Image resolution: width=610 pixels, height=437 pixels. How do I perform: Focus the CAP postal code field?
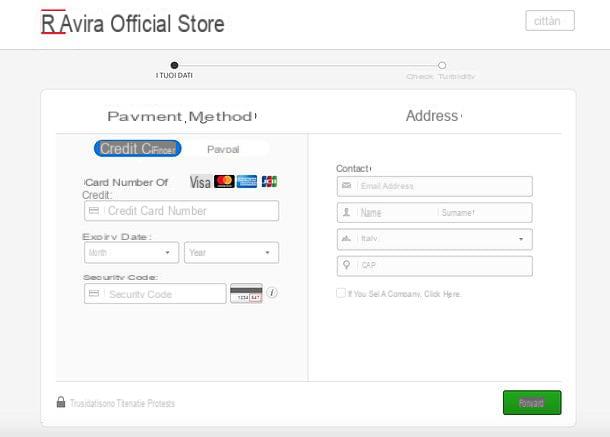435,266
